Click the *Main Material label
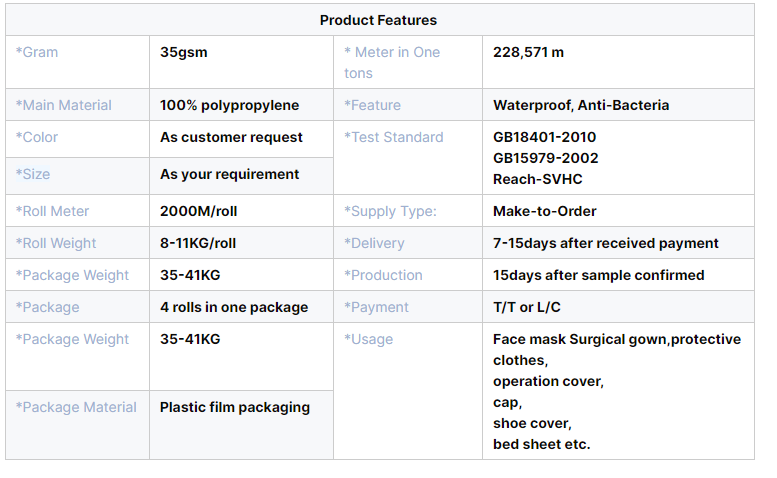This screenshot has width=777, height=478. (x=64, y=105)
